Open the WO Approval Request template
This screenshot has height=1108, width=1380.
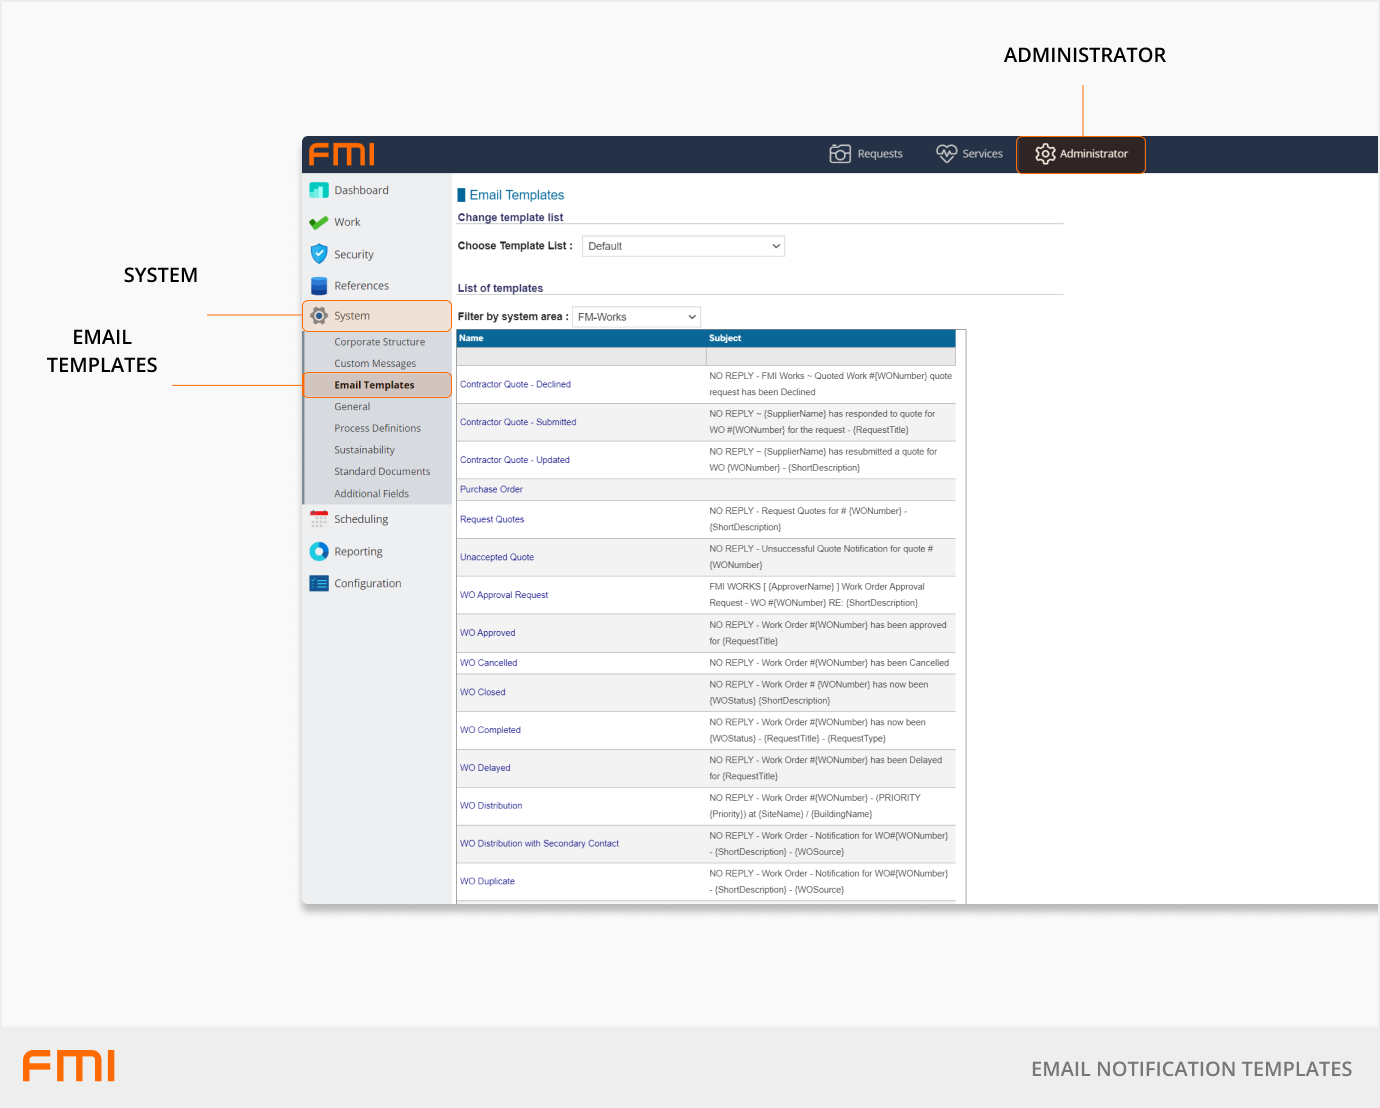(504, 595)
